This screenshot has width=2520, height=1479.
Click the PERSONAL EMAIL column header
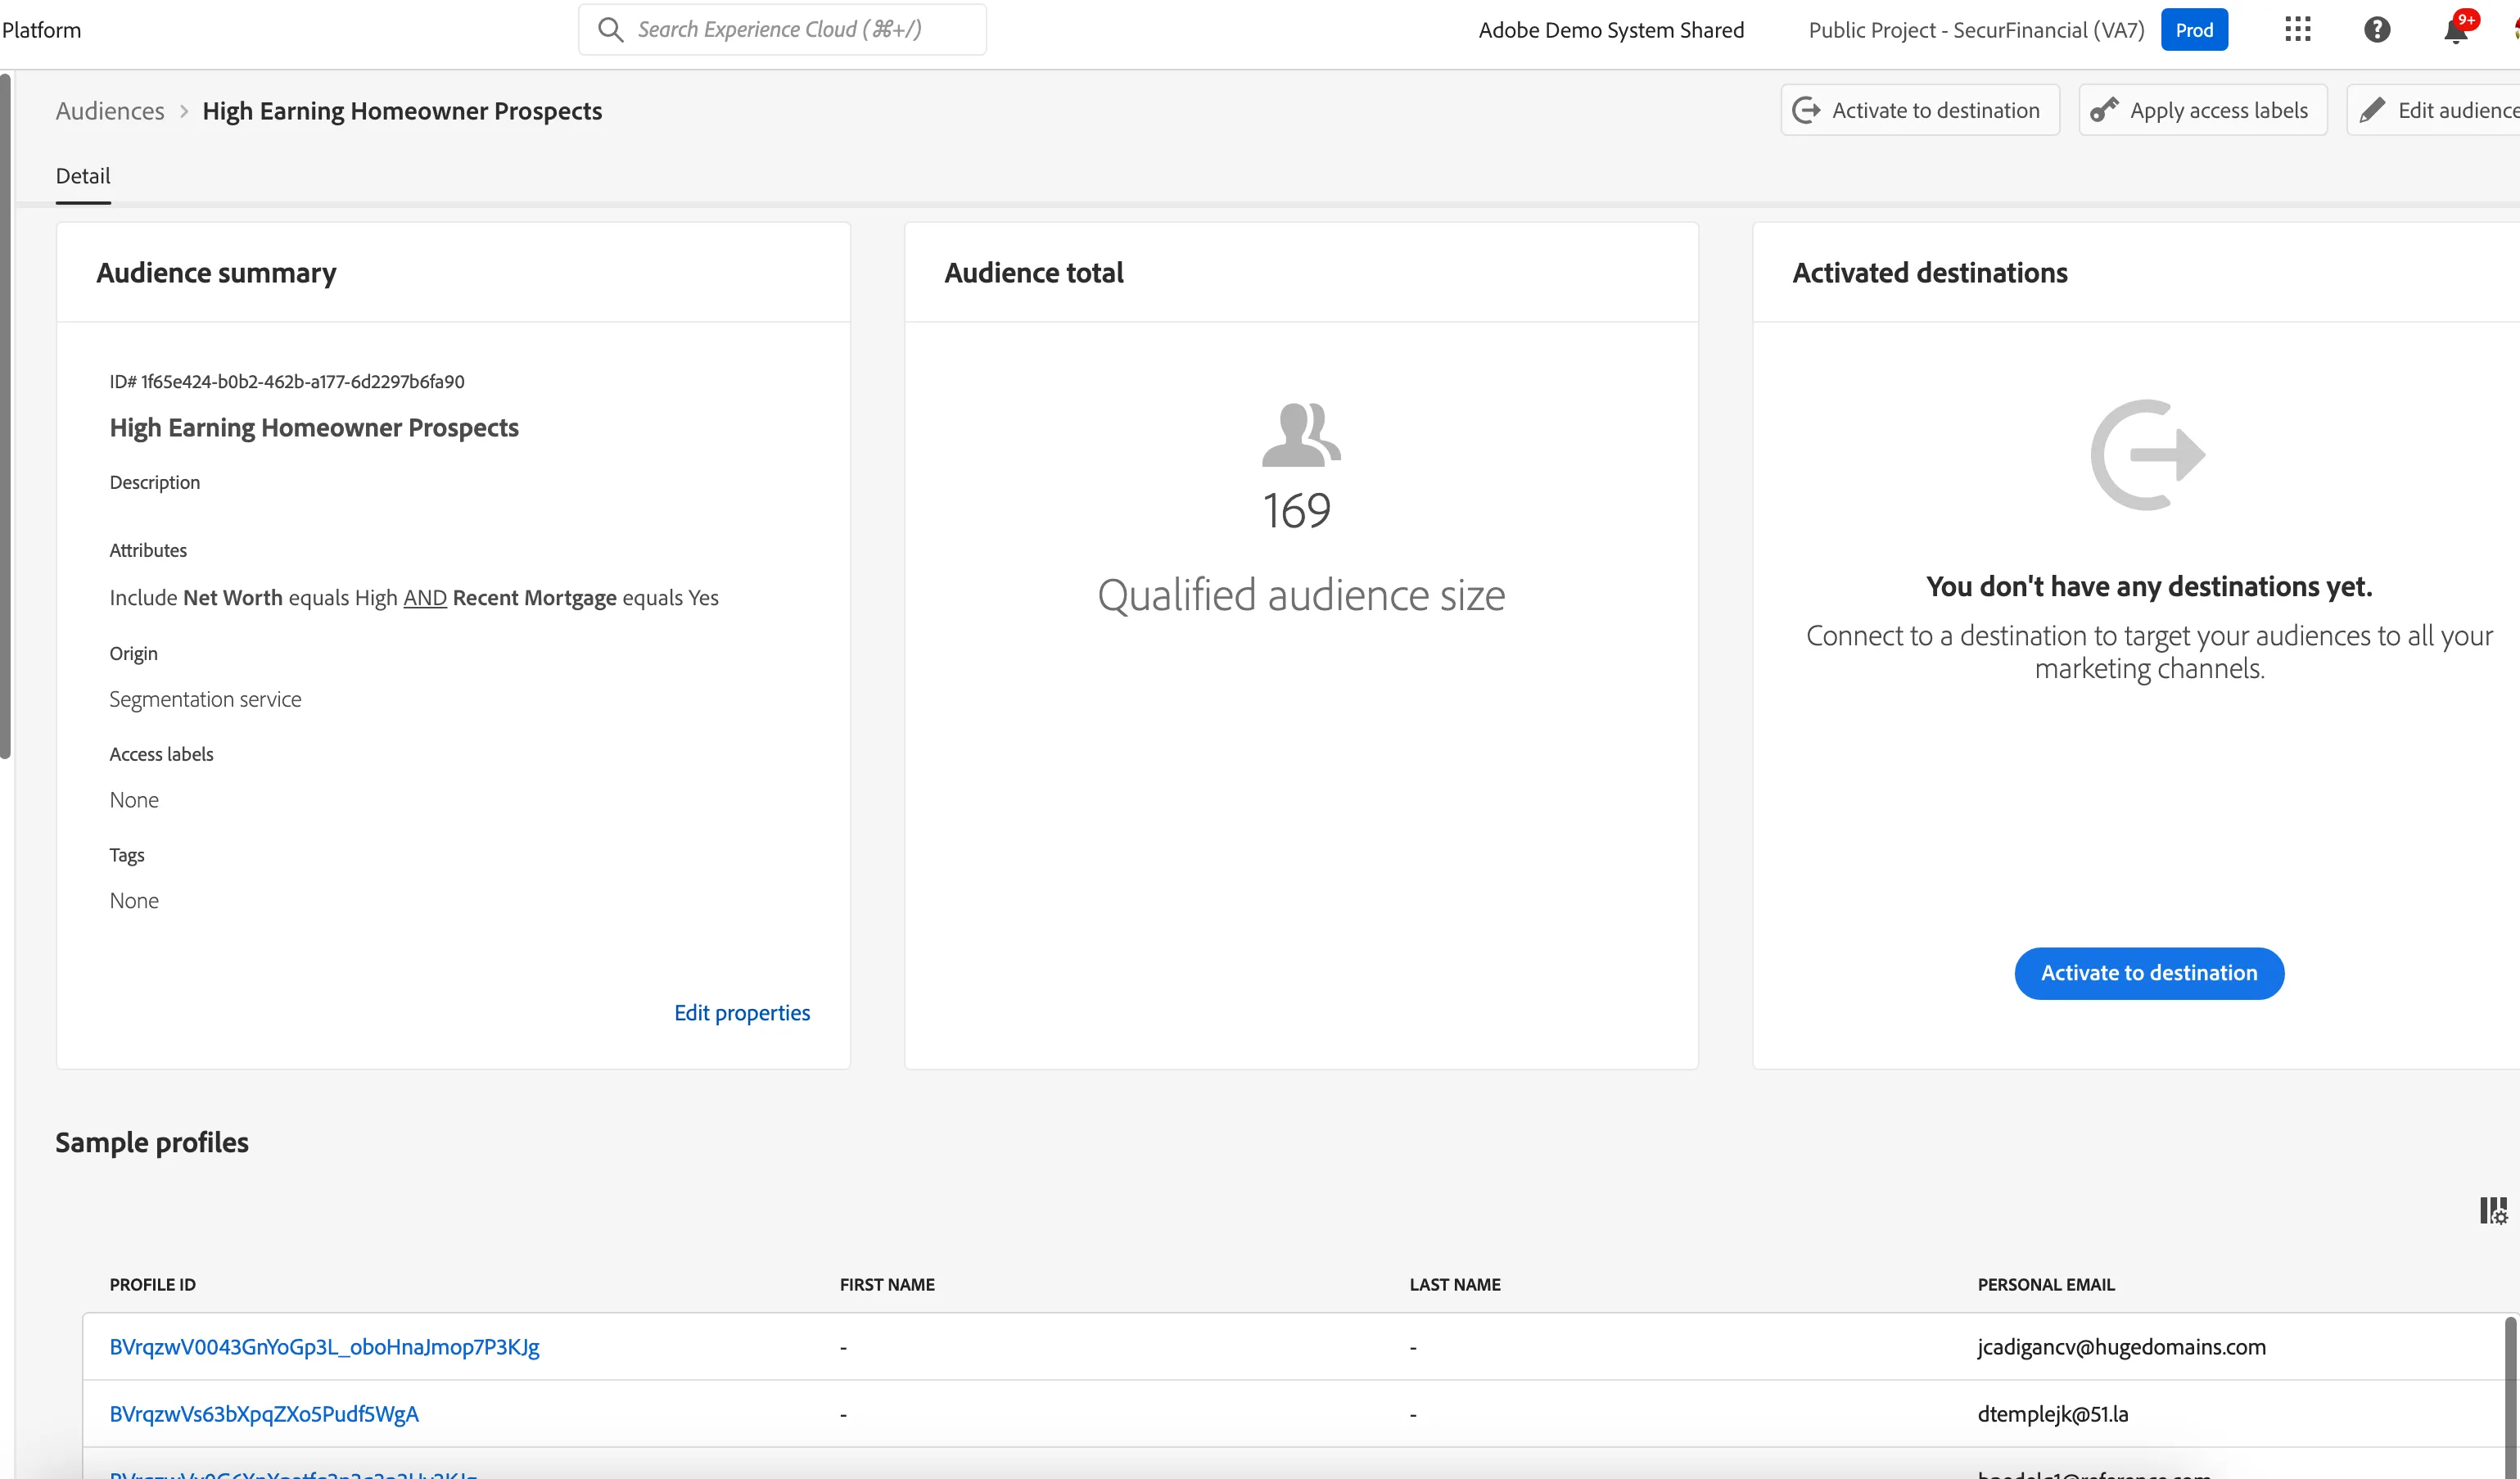pos(2046,1285)
